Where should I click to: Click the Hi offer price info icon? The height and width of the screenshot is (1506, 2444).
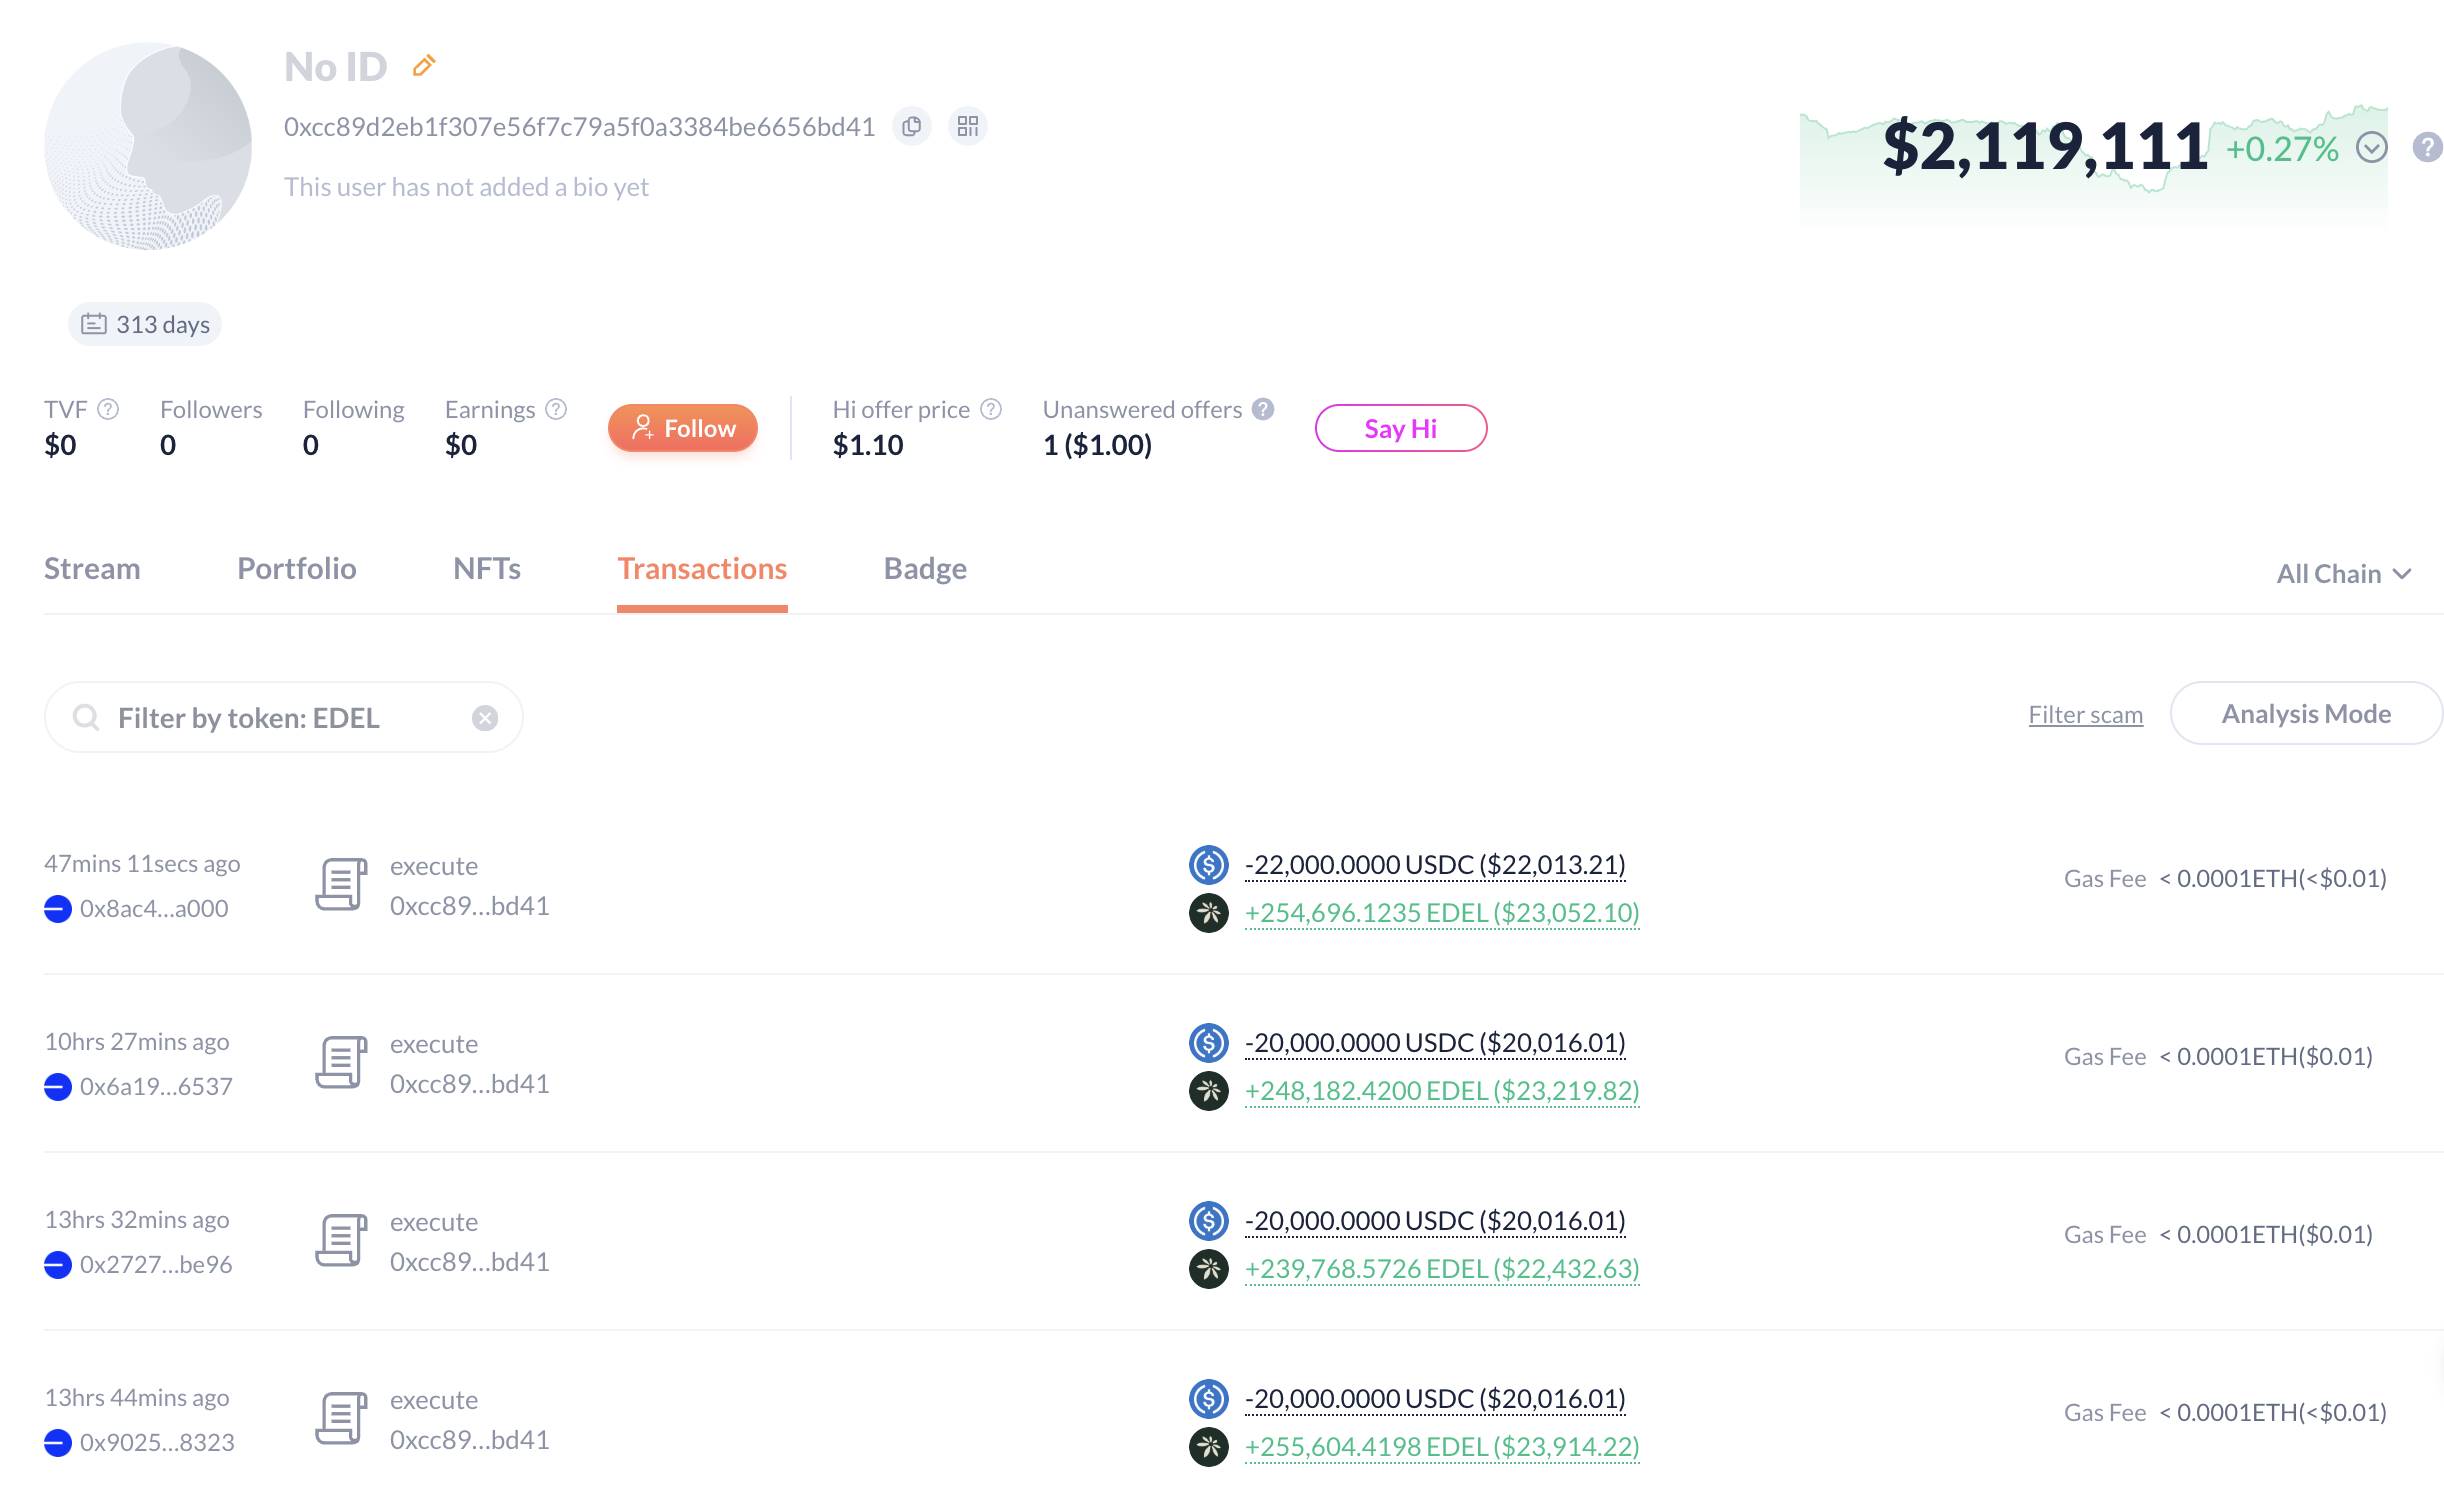click(991, 409)
